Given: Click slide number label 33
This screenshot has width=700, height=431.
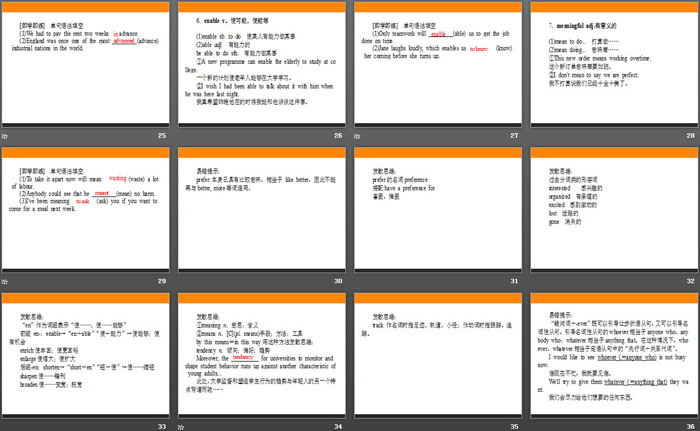Looking at the screenshot, I should coord(162,427).
